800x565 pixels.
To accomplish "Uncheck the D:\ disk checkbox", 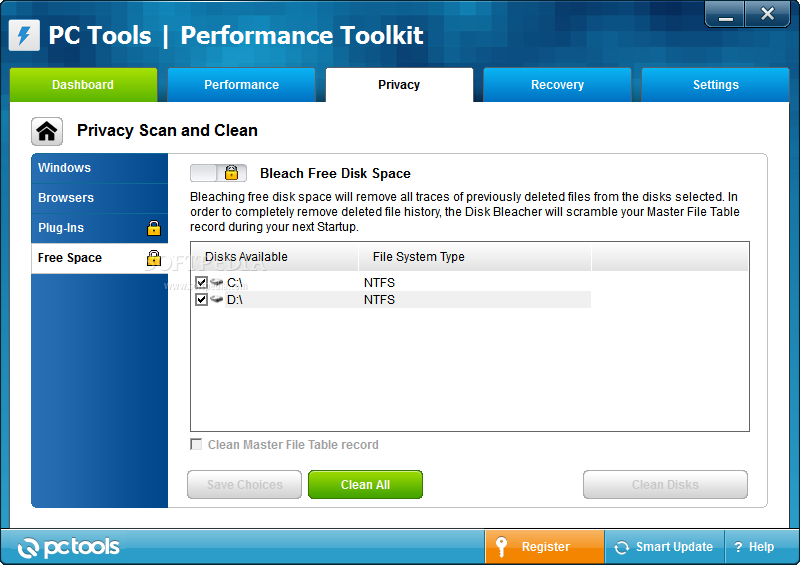I will [x=201, y=300].
